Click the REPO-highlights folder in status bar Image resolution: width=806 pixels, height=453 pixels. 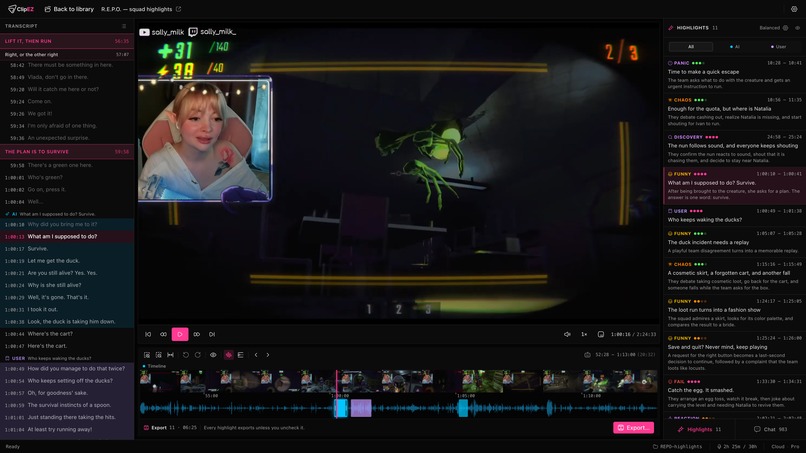point(677,446)
